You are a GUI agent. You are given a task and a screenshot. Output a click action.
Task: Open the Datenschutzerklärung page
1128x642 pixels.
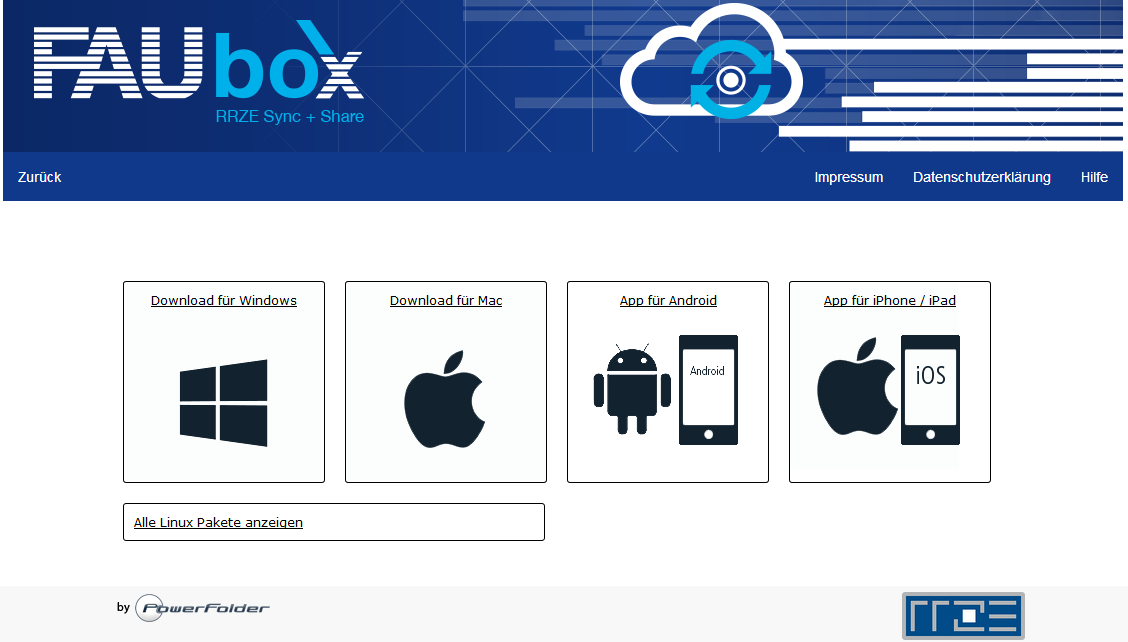pos(981,177)
